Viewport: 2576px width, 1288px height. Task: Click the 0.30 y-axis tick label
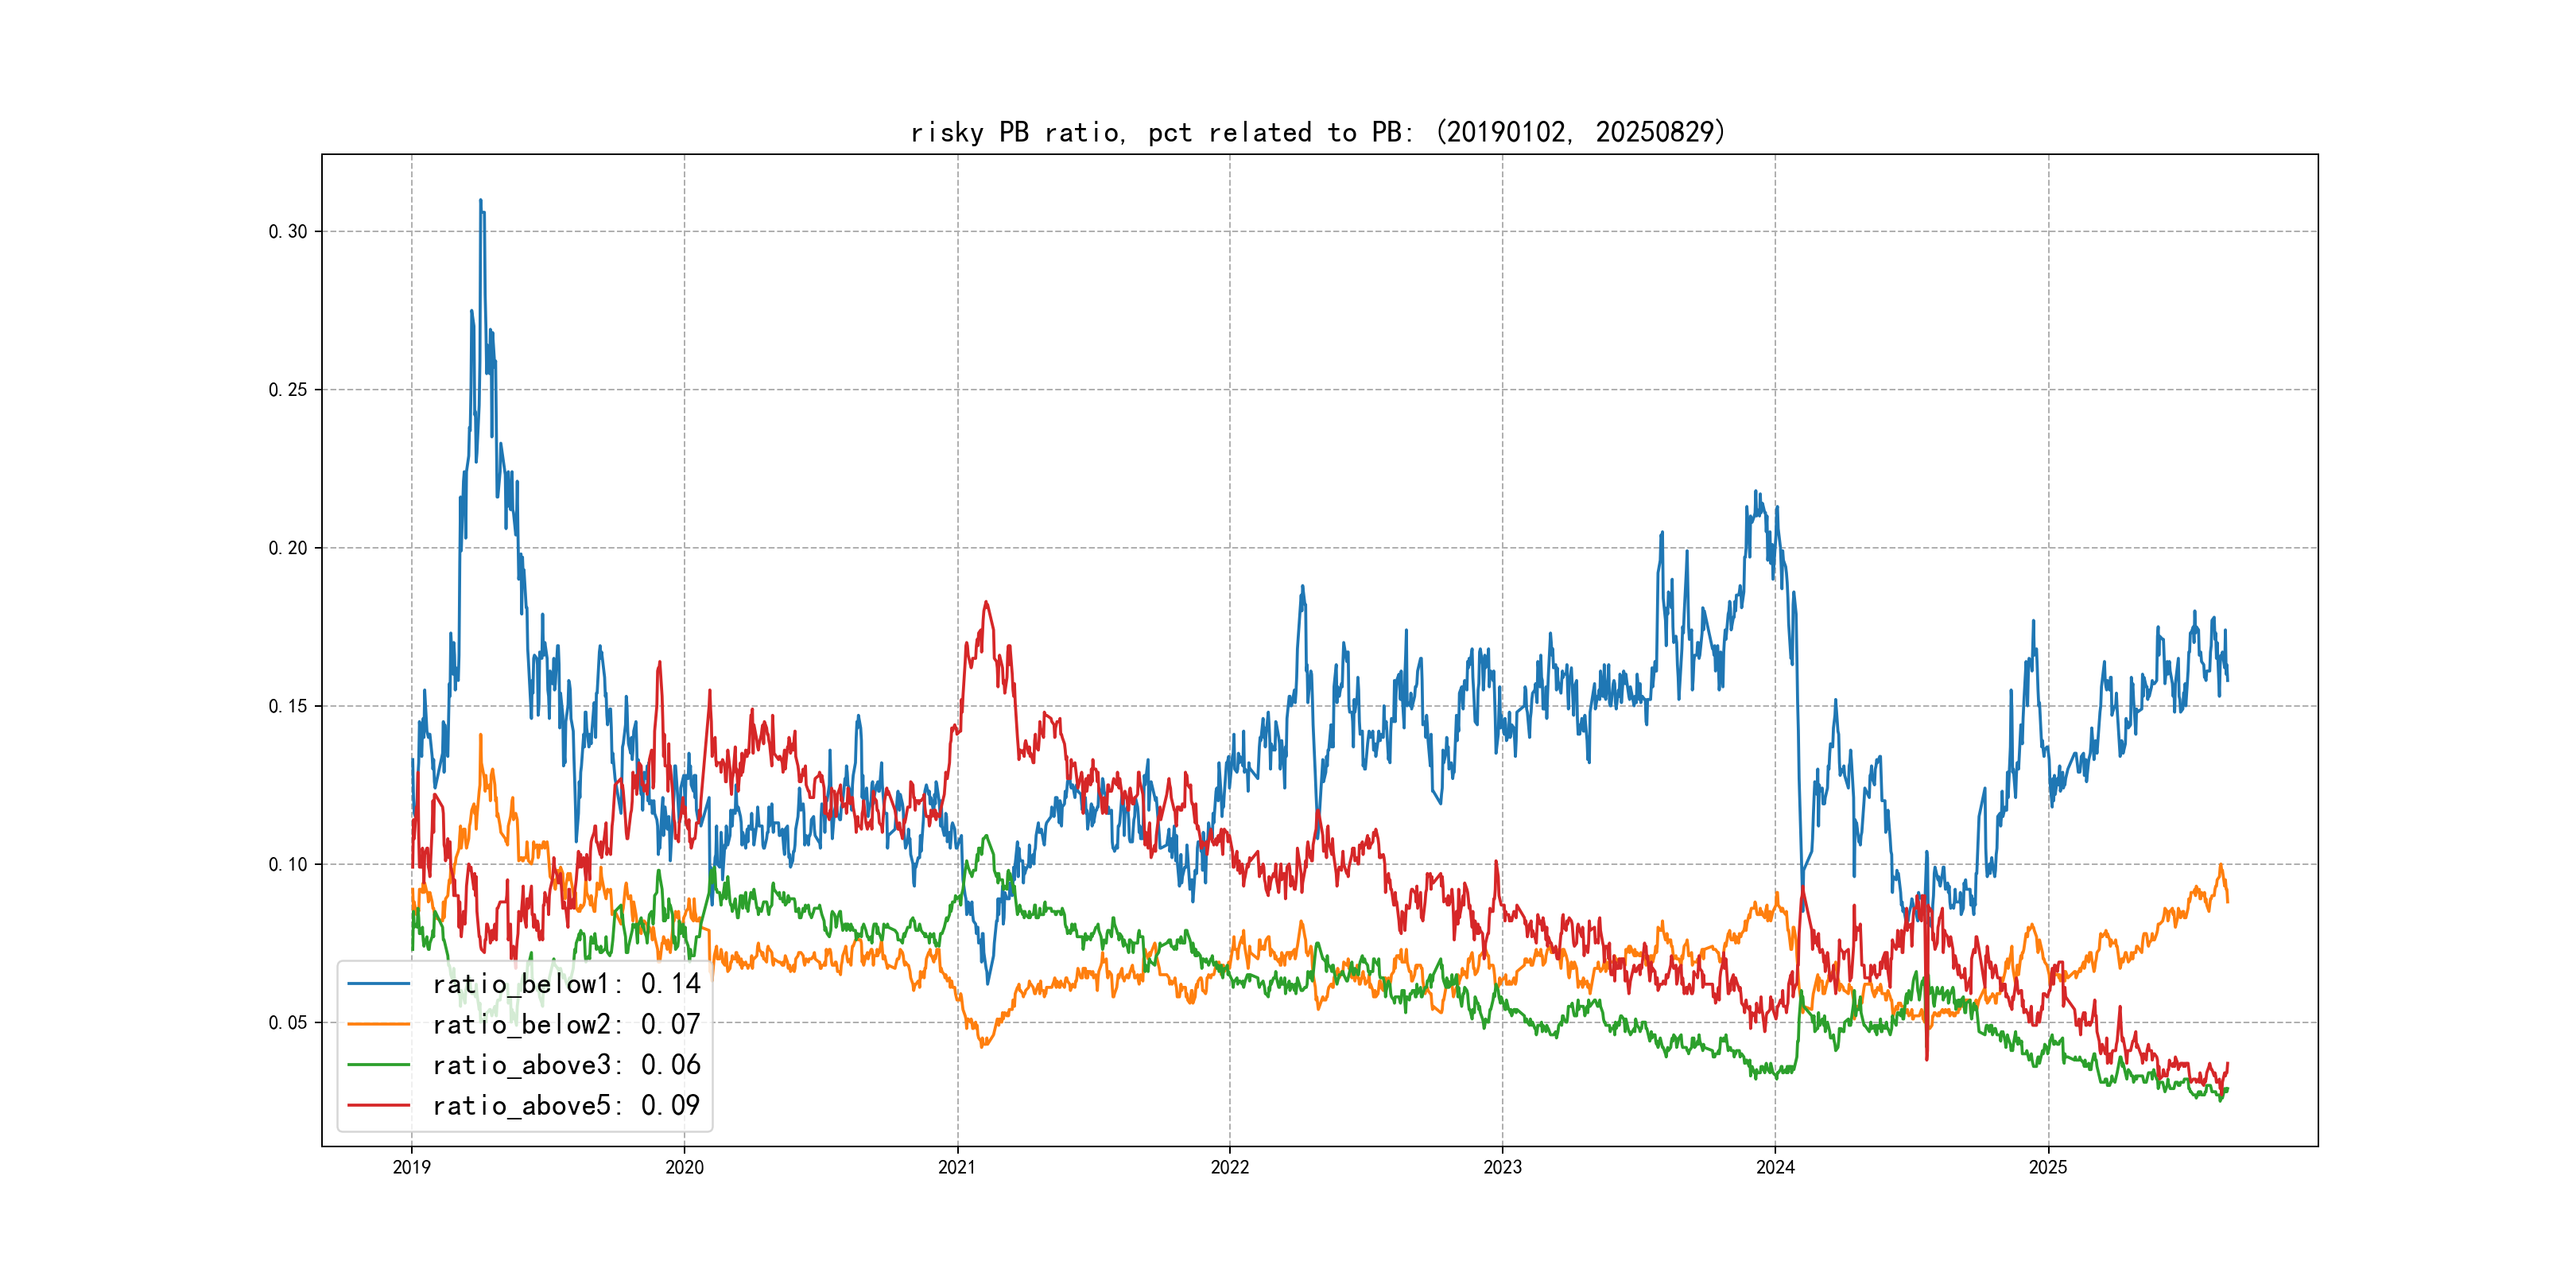click(288, 232)
